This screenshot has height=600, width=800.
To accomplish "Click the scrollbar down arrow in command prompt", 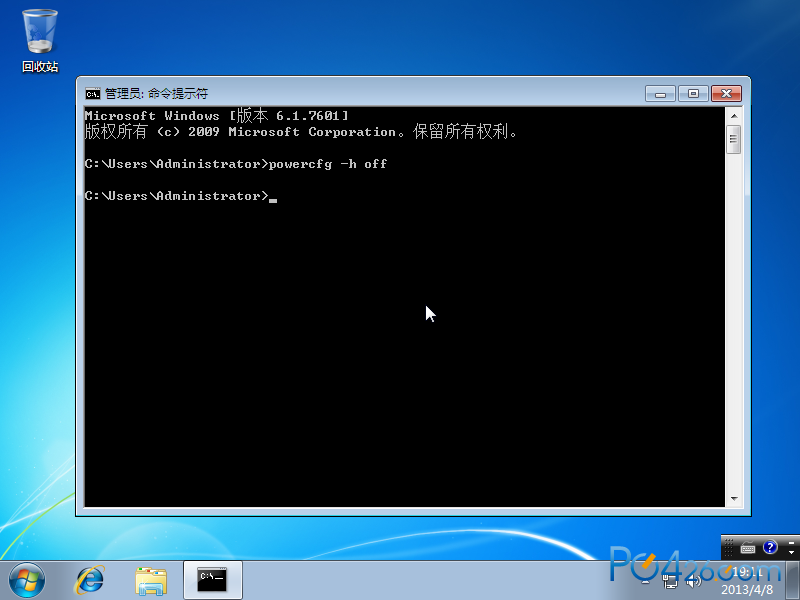I will [x=734, y=498].
